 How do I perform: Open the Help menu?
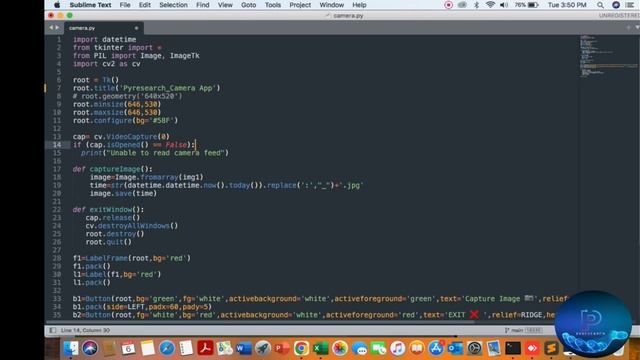[359, 5]
